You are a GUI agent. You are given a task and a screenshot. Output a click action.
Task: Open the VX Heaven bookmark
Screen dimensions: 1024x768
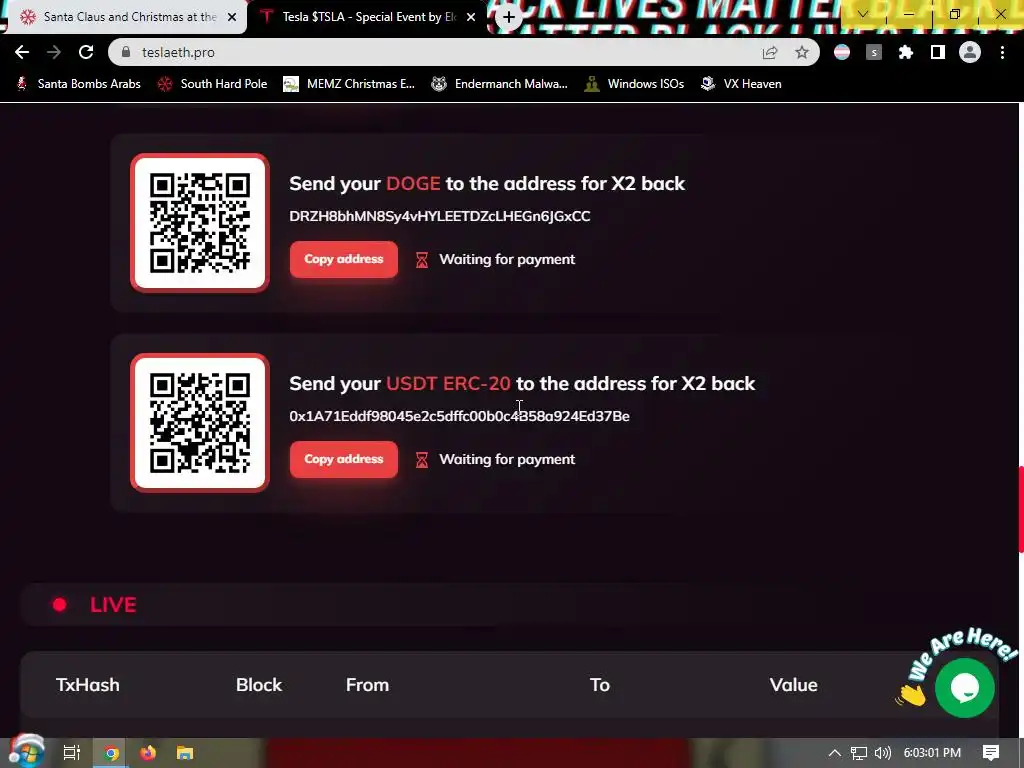click(741, 84)
